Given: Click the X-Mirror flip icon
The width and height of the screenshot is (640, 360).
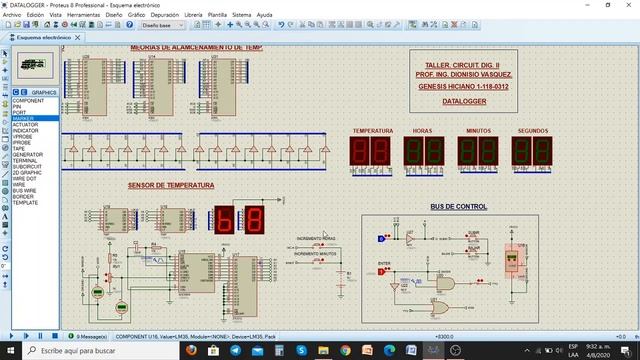Looking at the screenshot, I should tap(5, 276).
